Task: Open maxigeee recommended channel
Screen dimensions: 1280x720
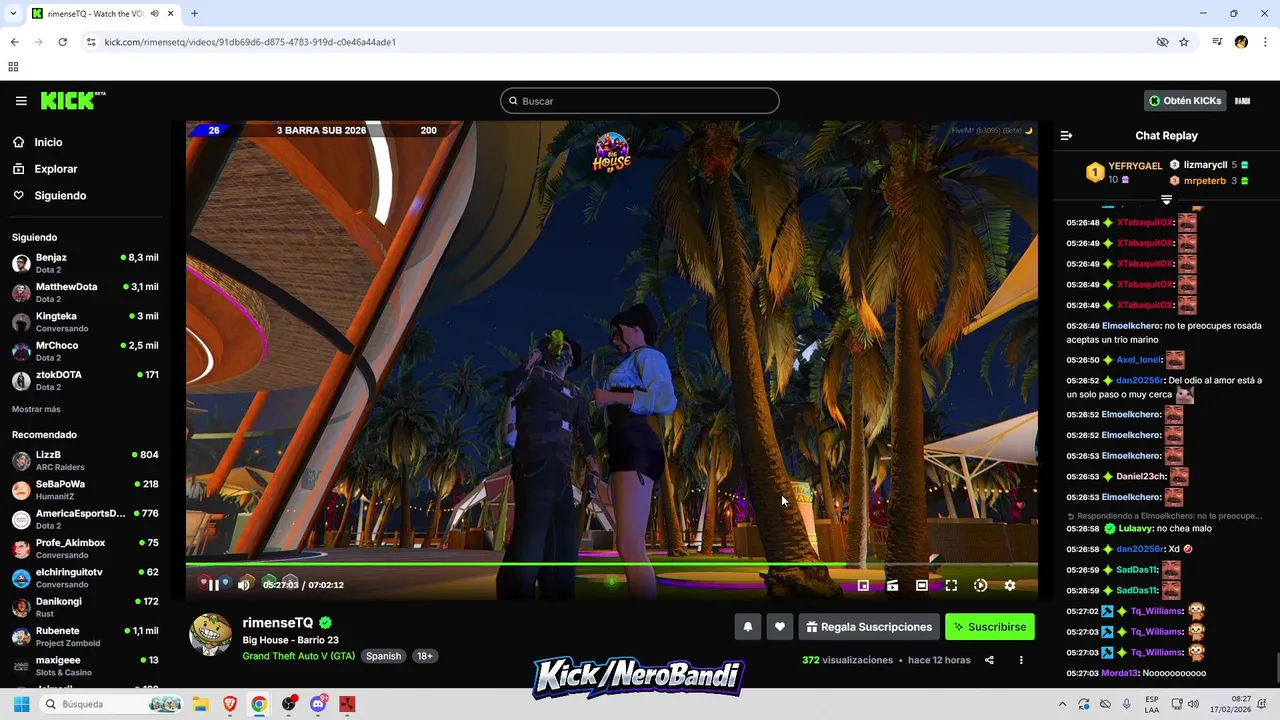Action: pos(84,666)
